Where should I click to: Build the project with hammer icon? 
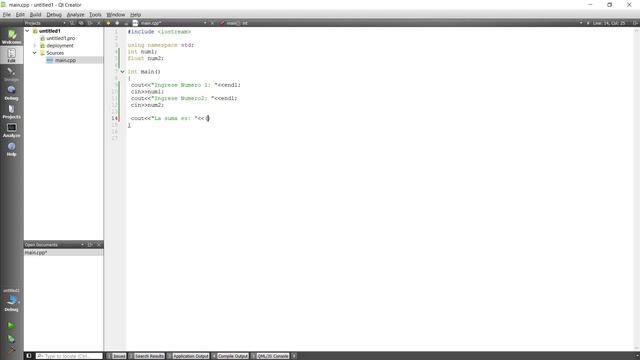coord(11,350)
